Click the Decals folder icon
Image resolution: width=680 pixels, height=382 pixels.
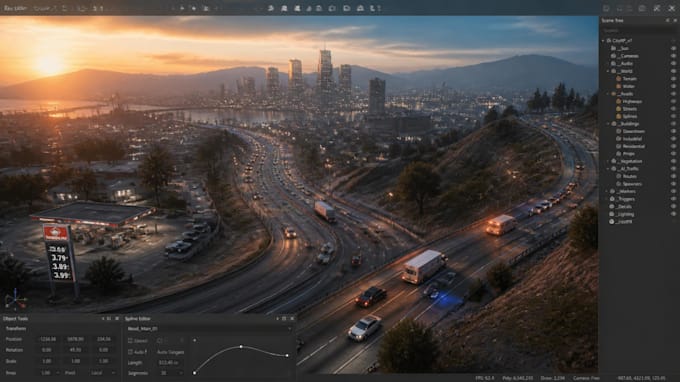point(612,206)
